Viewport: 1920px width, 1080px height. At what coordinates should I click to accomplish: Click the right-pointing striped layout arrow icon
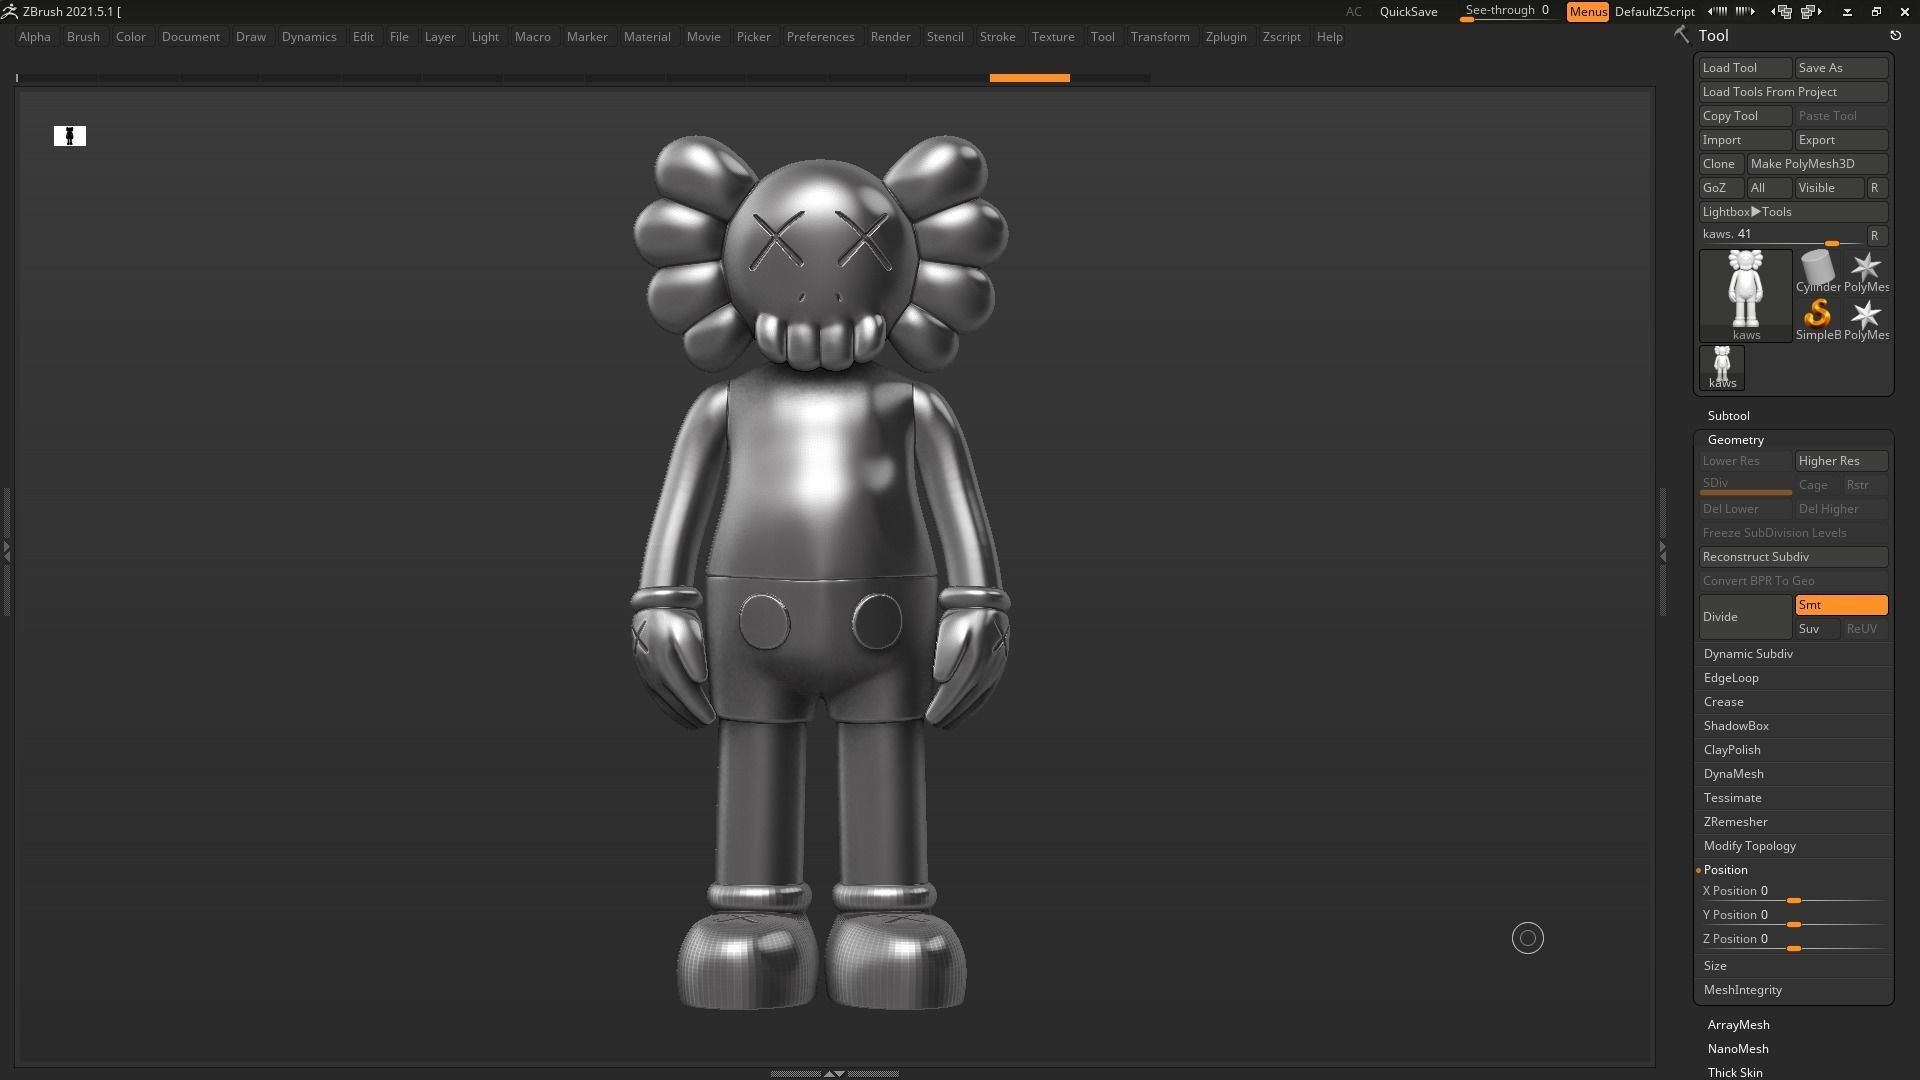[x=1745, y=11]
